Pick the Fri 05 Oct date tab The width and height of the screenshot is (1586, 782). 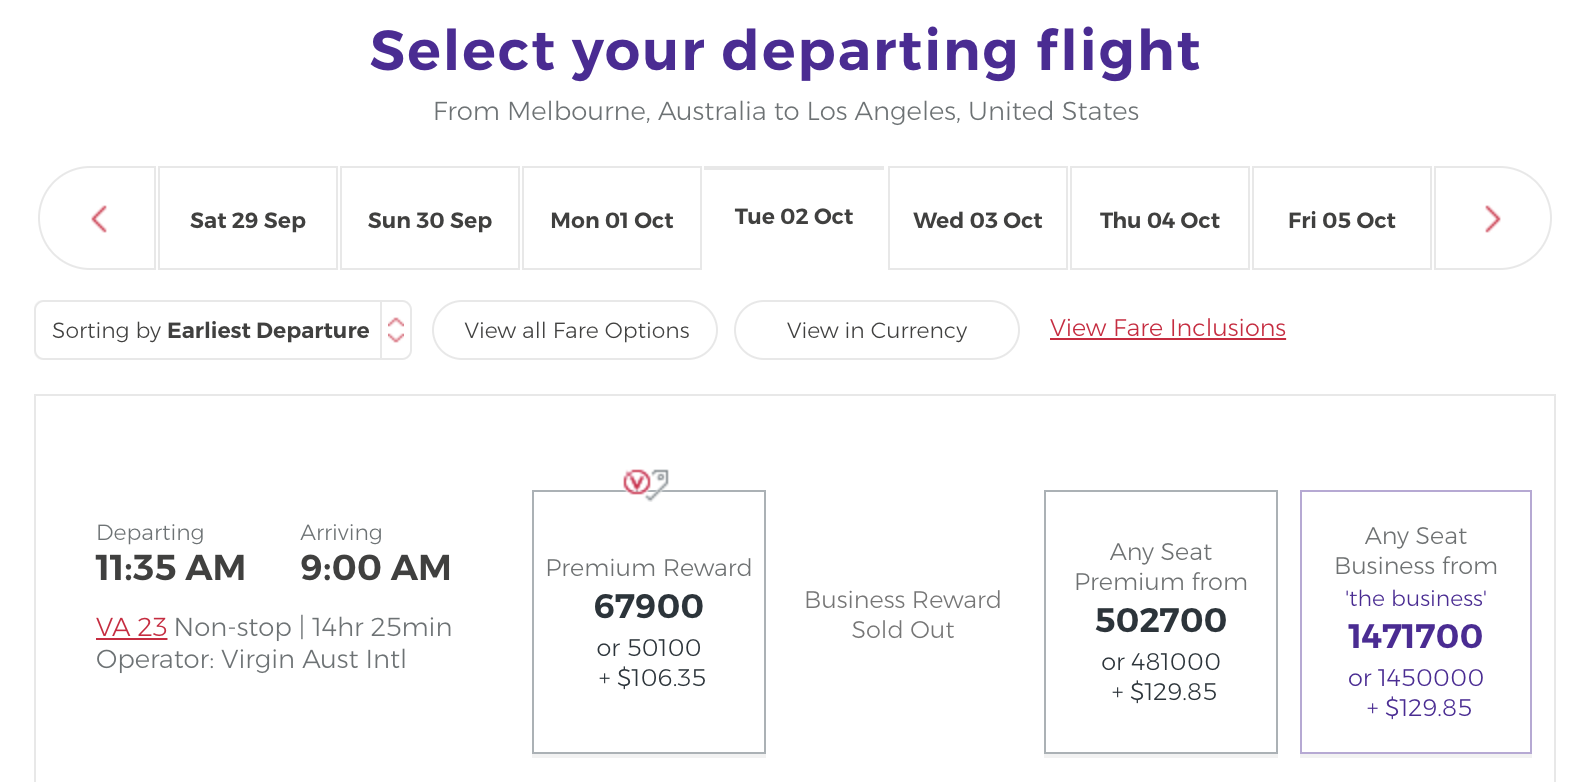1342,219
